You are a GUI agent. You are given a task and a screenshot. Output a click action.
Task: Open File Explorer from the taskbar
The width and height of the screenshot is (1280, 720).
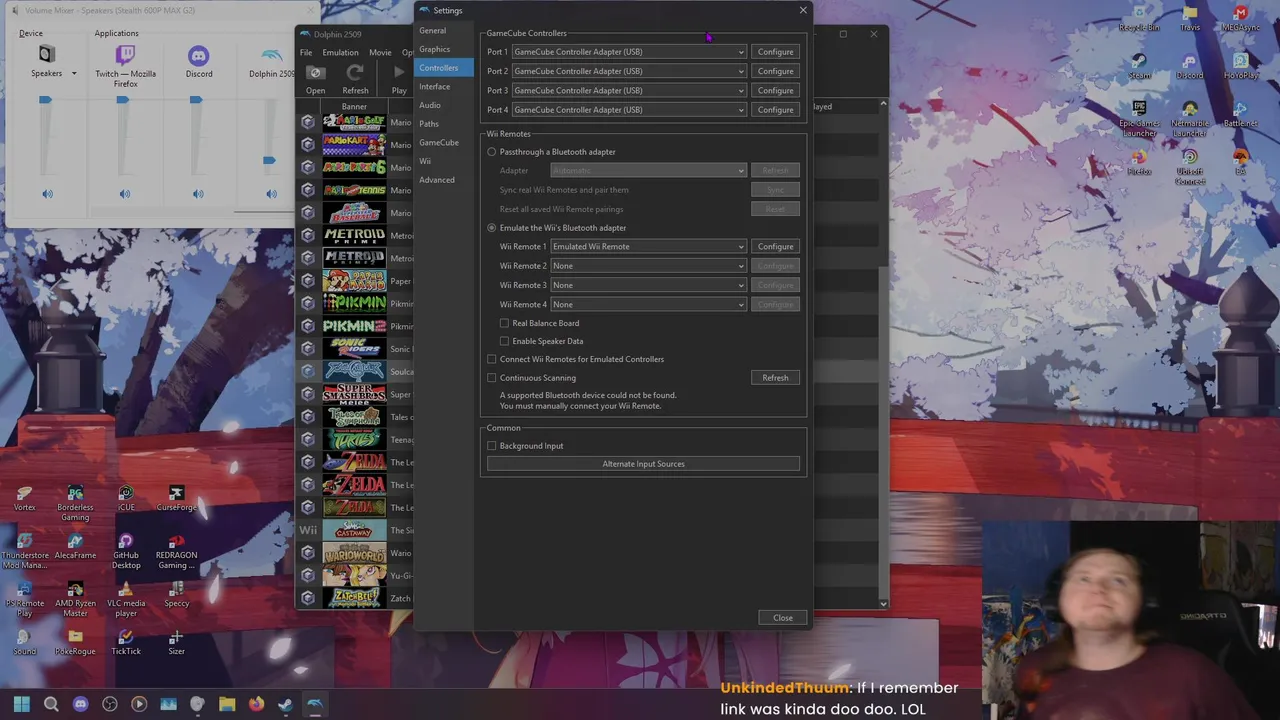(227, 704)
